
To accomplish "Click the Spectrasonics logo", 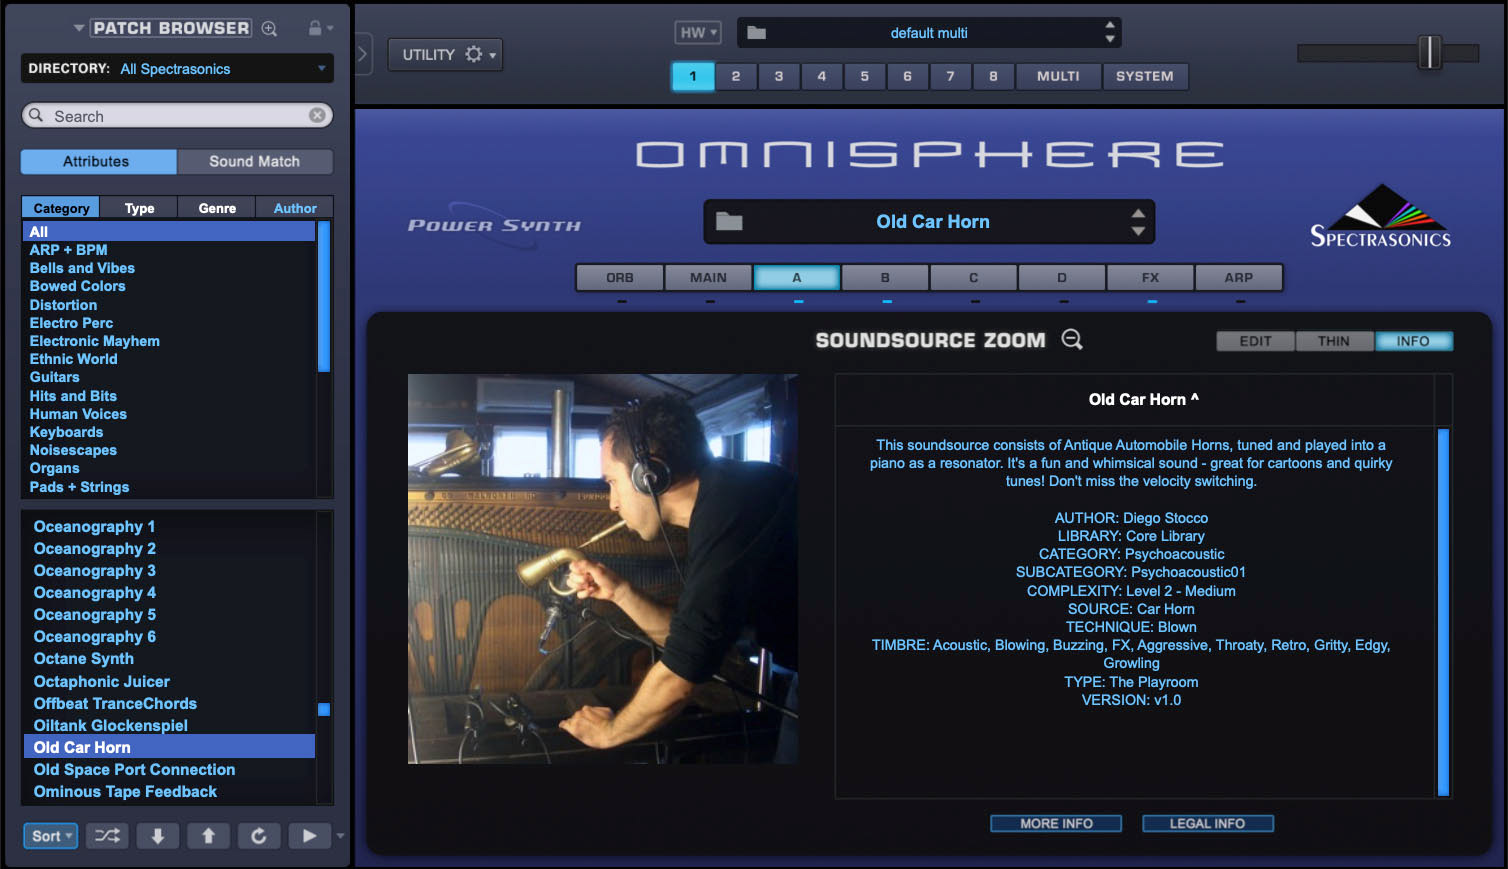I will point(1380,216).
